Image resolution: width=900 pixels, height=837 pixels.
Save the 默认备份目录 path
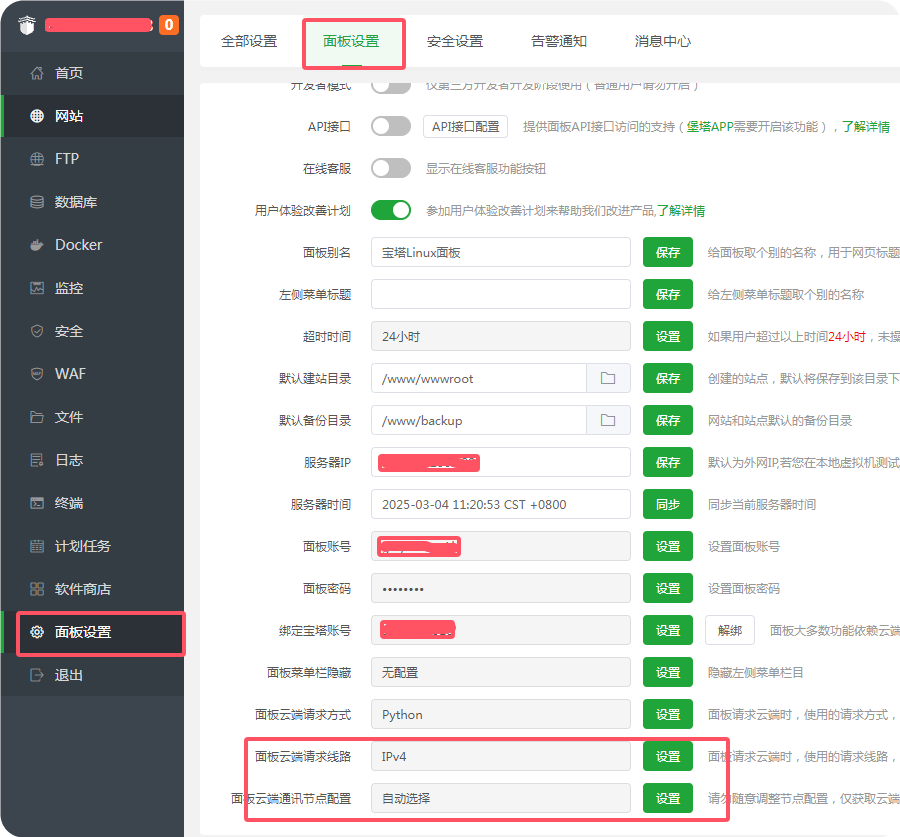click(x=668, y=420)
